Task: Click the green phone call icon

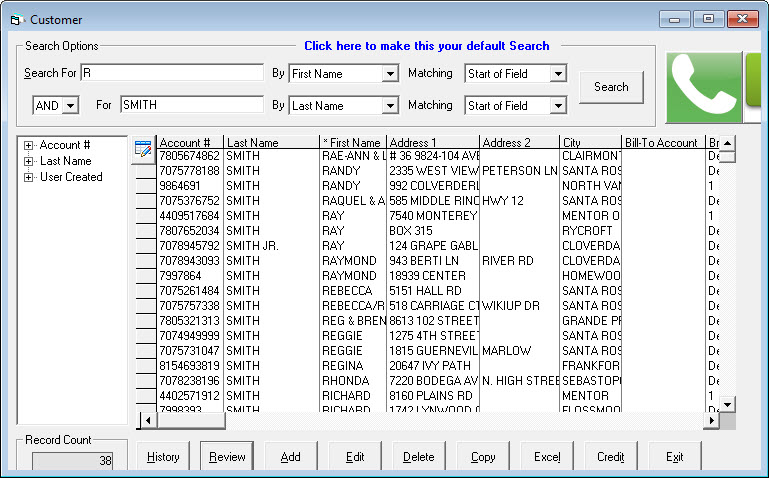Action: coord(704,87)
